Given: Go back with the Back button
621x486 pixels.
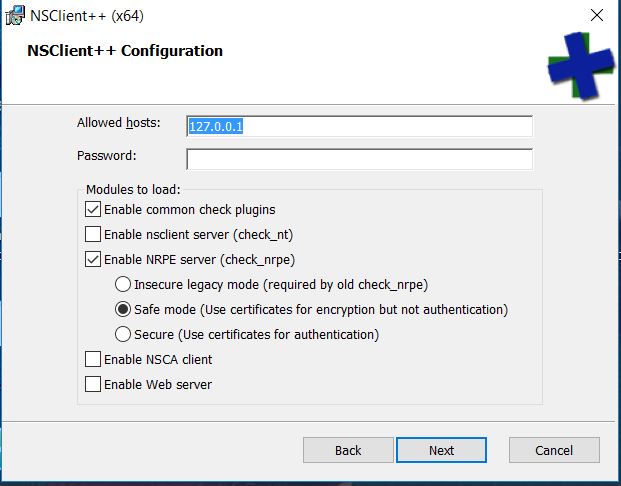Looking at the screenshot, I should click(348, 450).
